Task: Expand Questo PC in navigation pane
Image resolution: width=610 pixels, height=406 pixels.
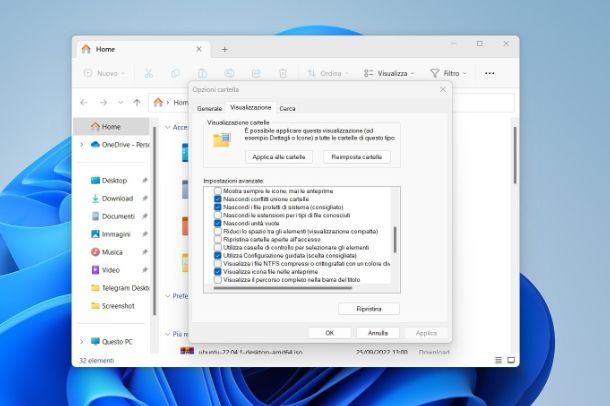Action: click(82, 341)
